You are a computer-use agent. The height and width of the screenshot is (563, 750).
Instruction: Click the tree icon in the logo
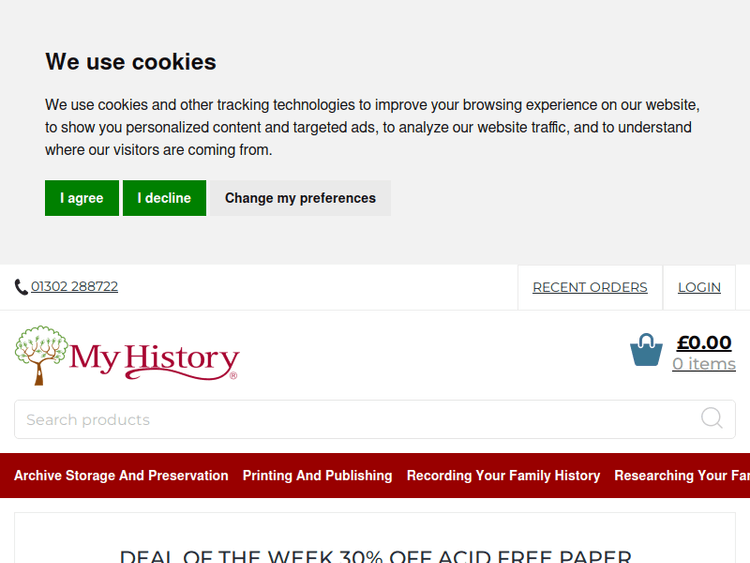point(41,354)
